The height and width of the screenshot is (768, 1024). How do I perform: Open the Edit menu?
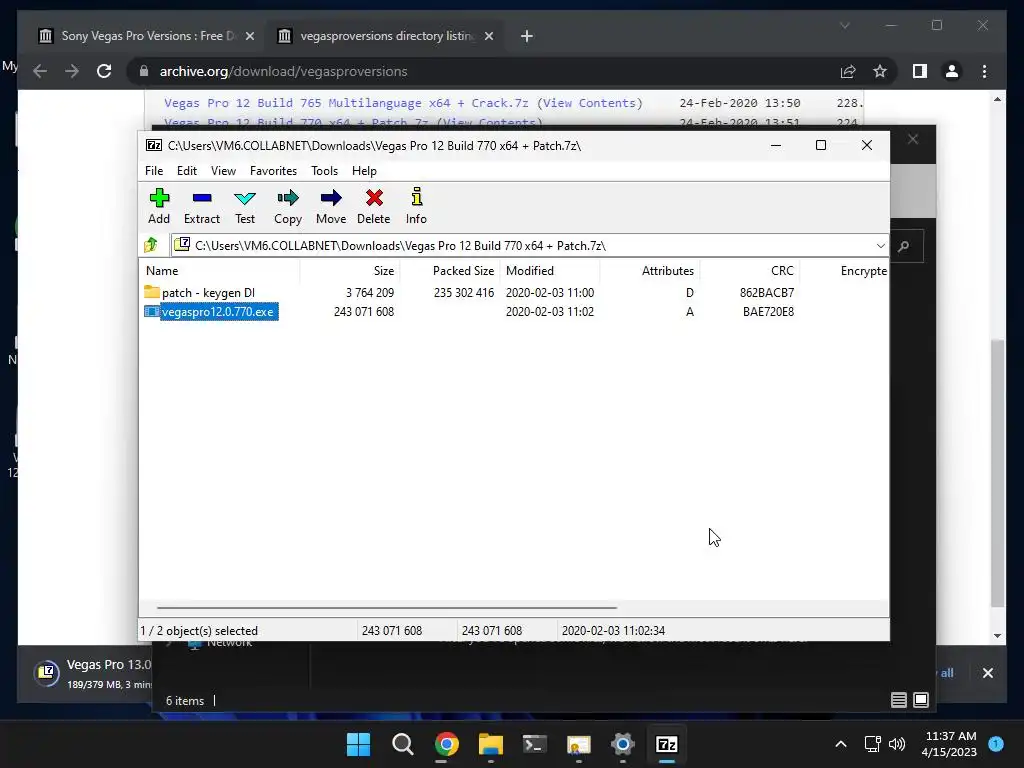pyautogui.click(x=187, y=171)
